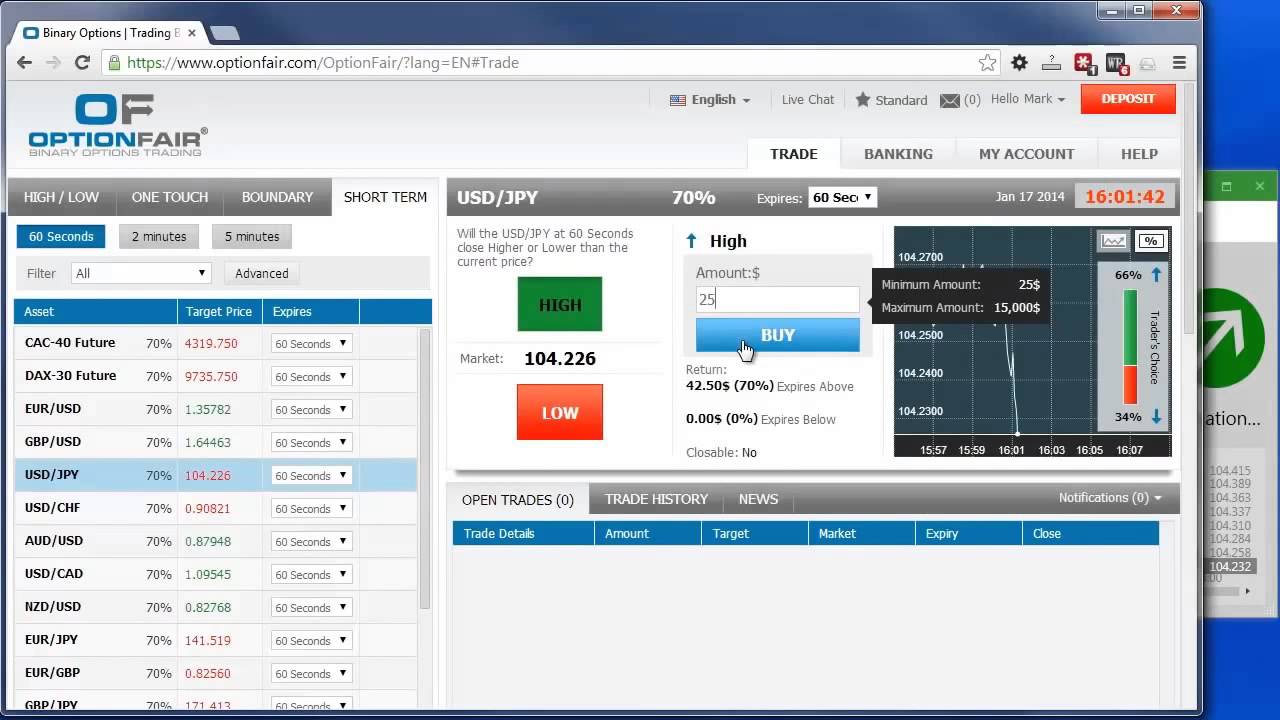Bookmark the page with the star icon
1280x720 pixels.
[988, 62]
